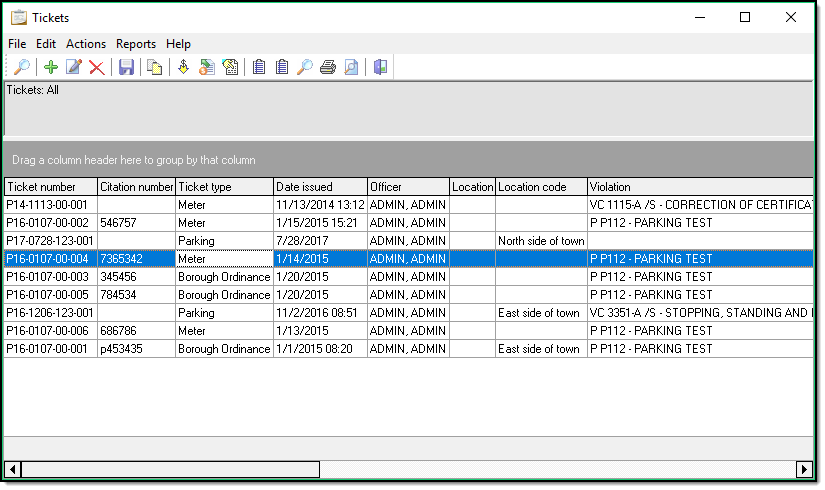Click the copy documents toolbar icon
The width and height of the screenshot is (825, 490).
[x=154, y=67]
